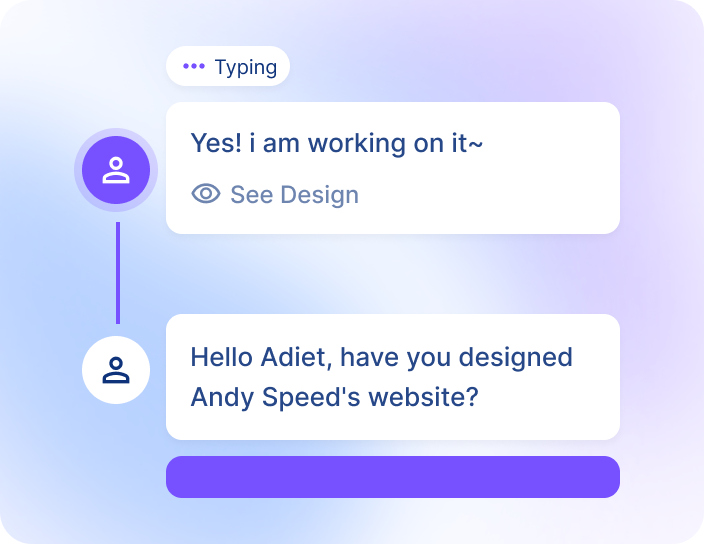Click the word "working" in the reply bubble
The image size is (704, 544).
(356, 143)
